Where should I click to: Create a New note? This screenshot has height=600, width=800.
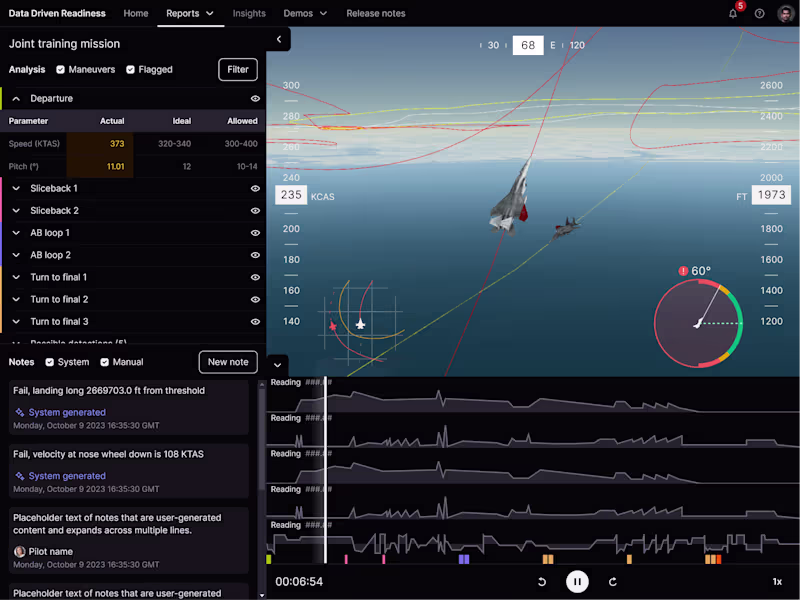click(228, 362)
